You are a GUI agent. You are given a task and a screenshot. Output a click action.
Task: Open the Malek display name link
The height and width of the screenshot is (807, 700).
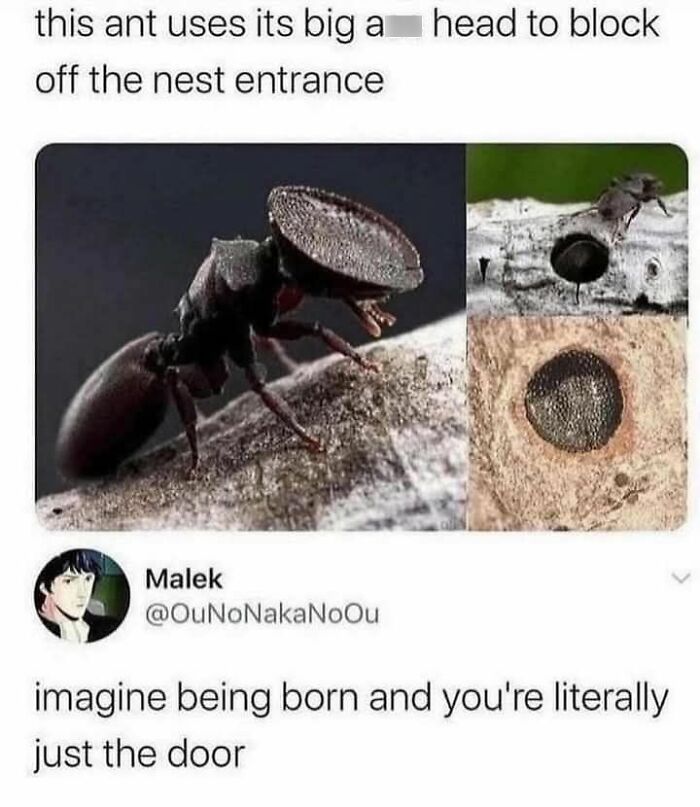click(x=184, y=579)
